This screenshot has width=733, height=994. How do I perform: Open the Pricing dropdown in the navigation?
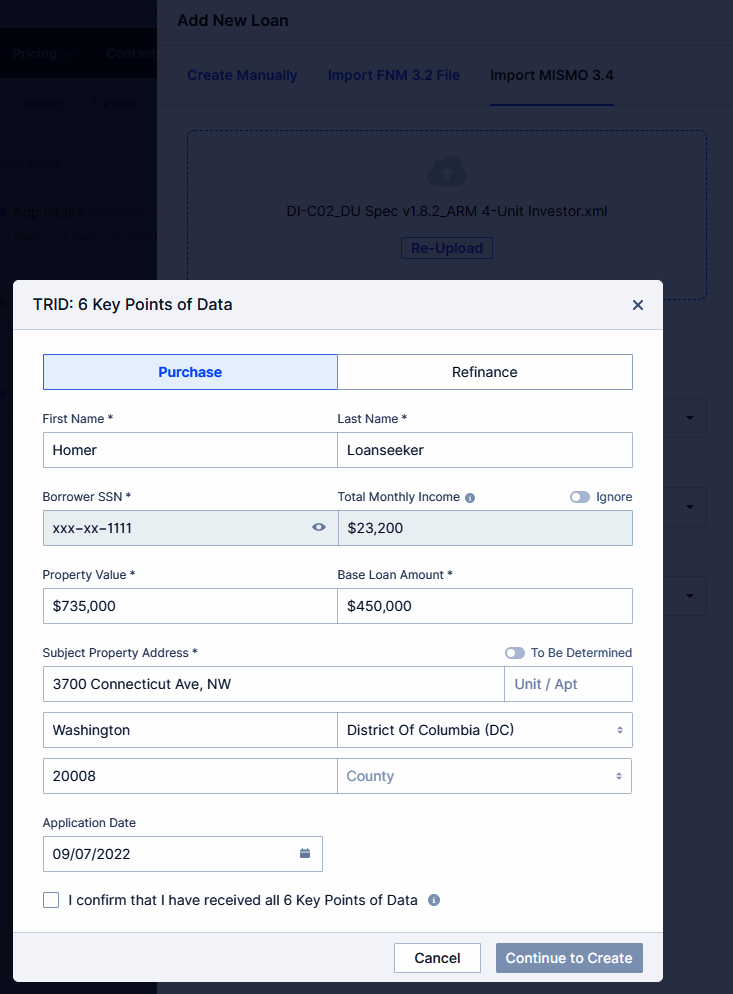pos(42,54)
